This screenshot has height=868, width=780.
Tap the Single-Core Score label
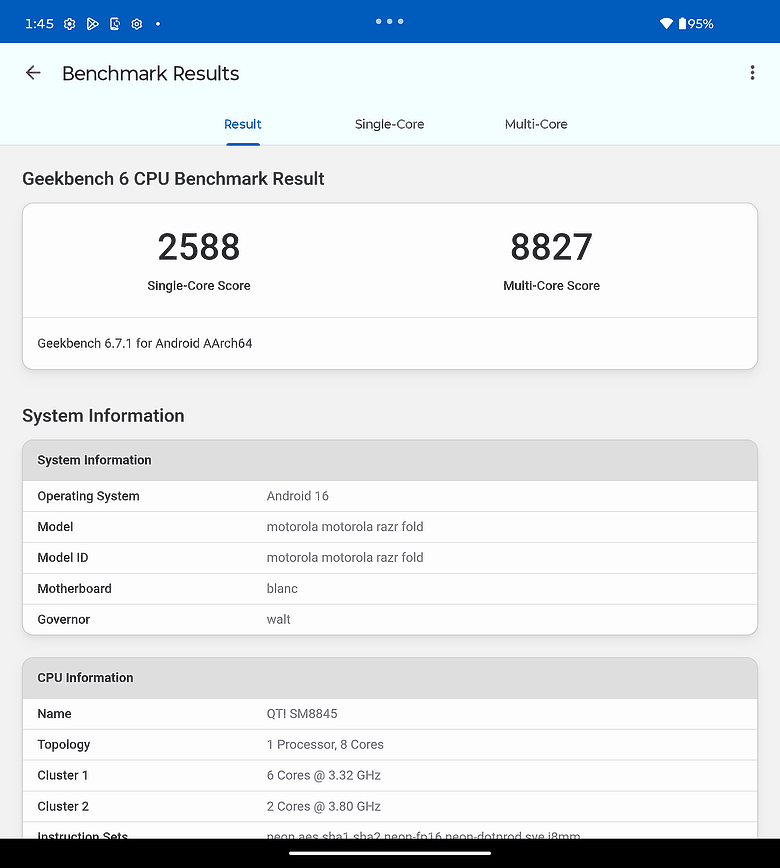pyautogui.click(x=199, y=286)
